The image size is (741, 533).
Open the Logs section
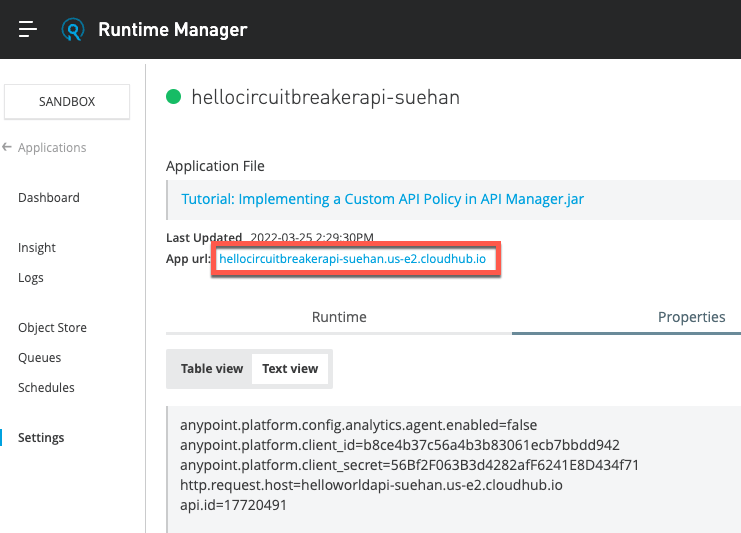point(31,277)
